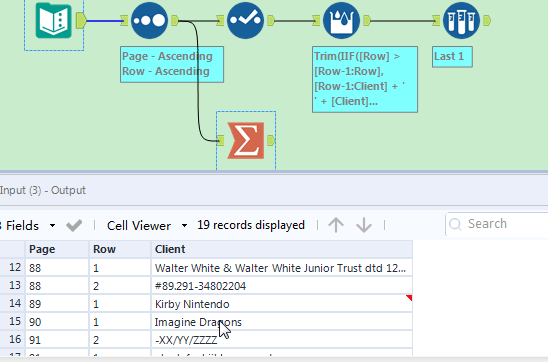
Task: Select the 'Last 1' annotation
Action: click(452, 57)
